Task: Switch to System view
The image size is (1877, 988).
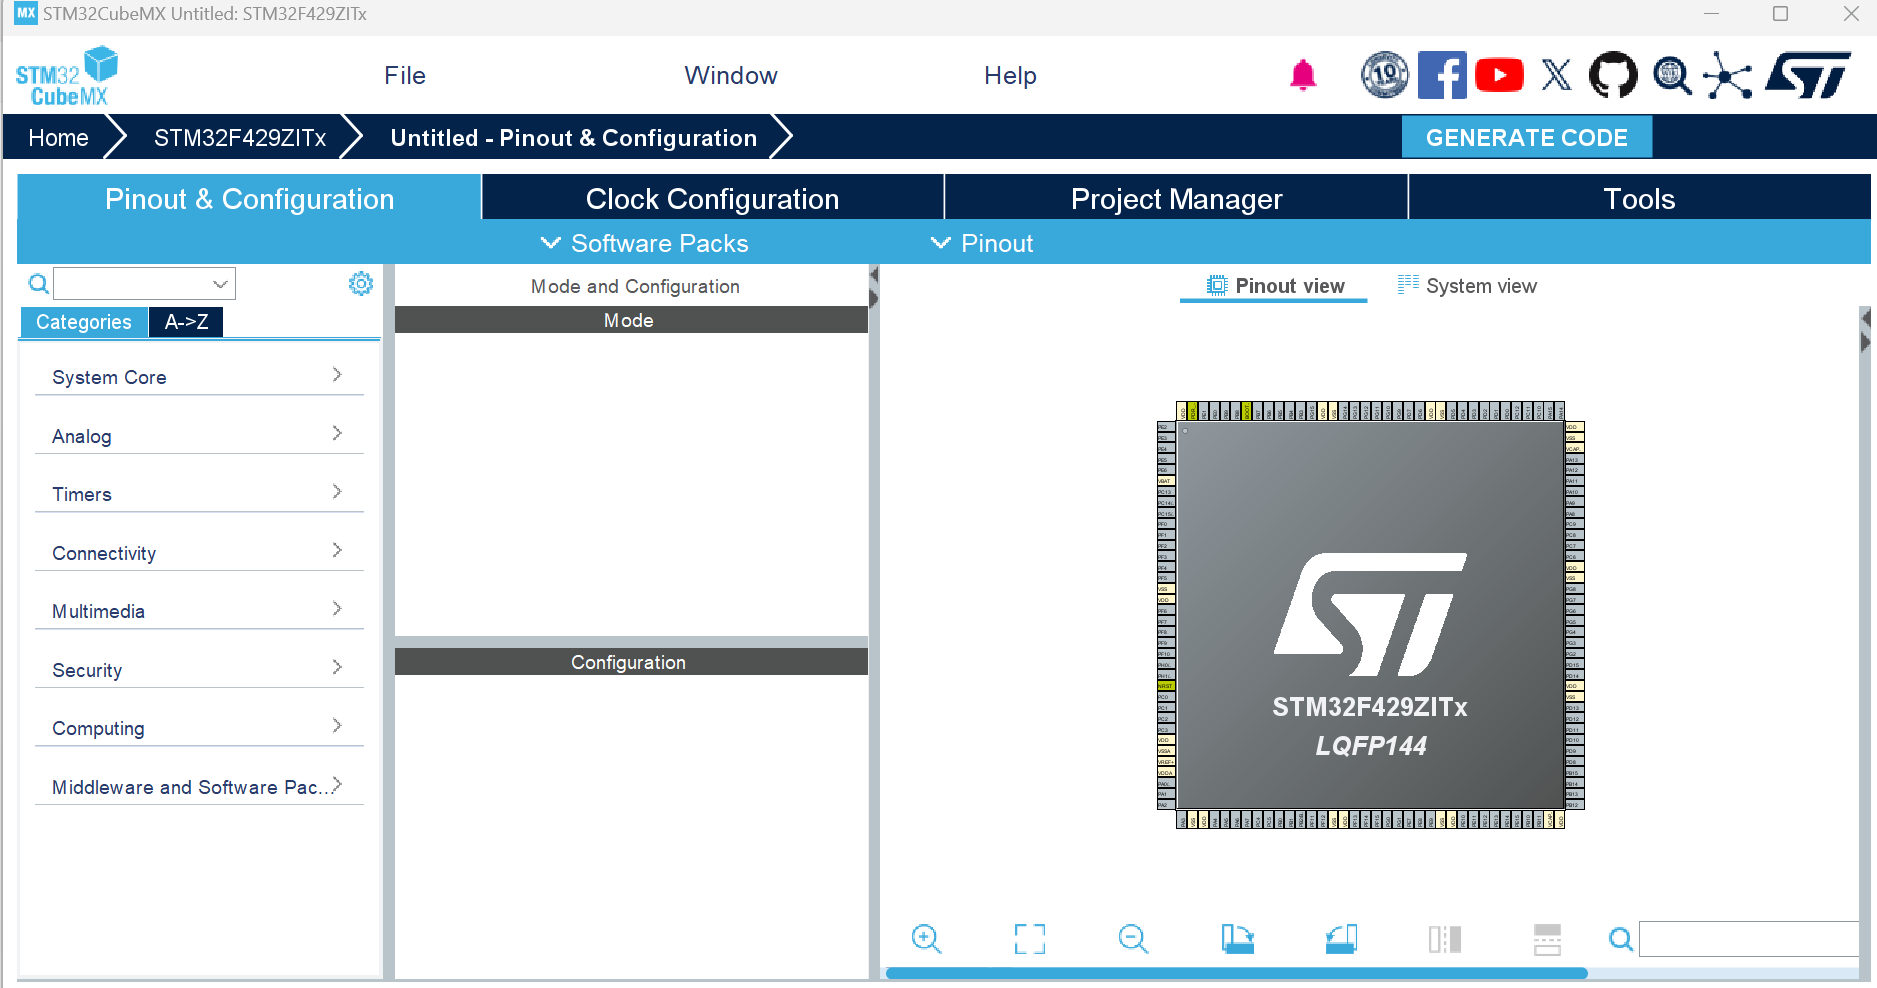Action: pos(1466,286)
